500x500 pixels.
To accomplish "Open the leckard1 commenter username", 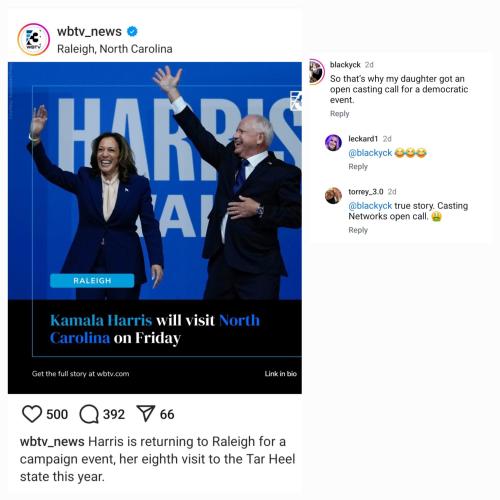I will (363, 139).
